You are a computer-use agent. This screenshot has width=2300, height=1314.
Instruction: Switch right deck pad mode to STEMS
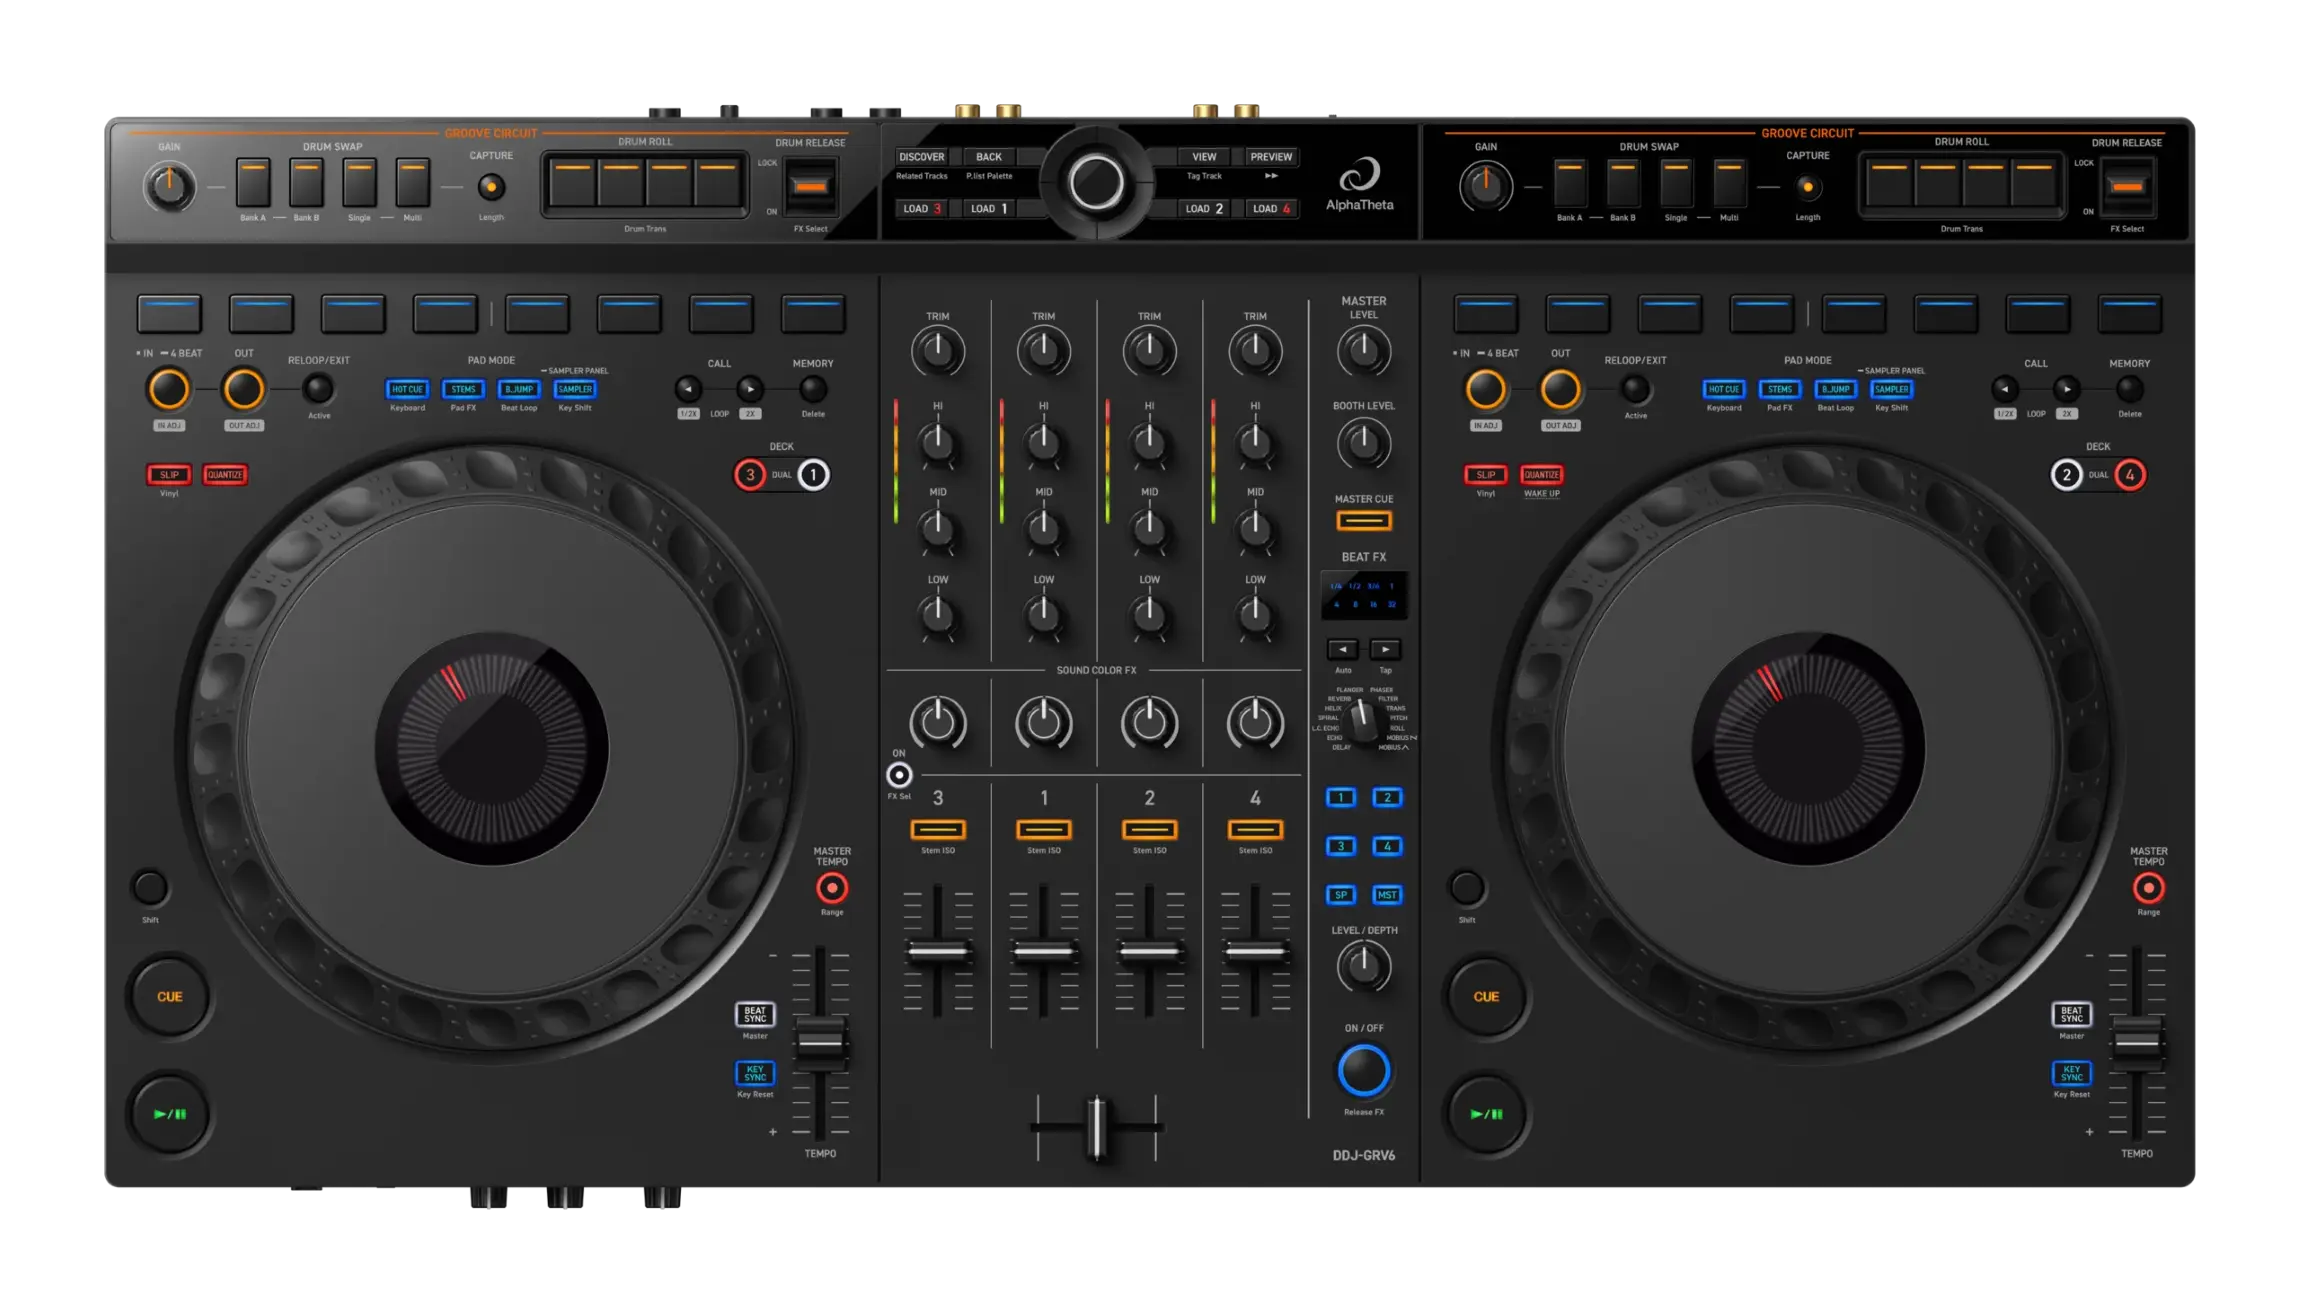1779,389
